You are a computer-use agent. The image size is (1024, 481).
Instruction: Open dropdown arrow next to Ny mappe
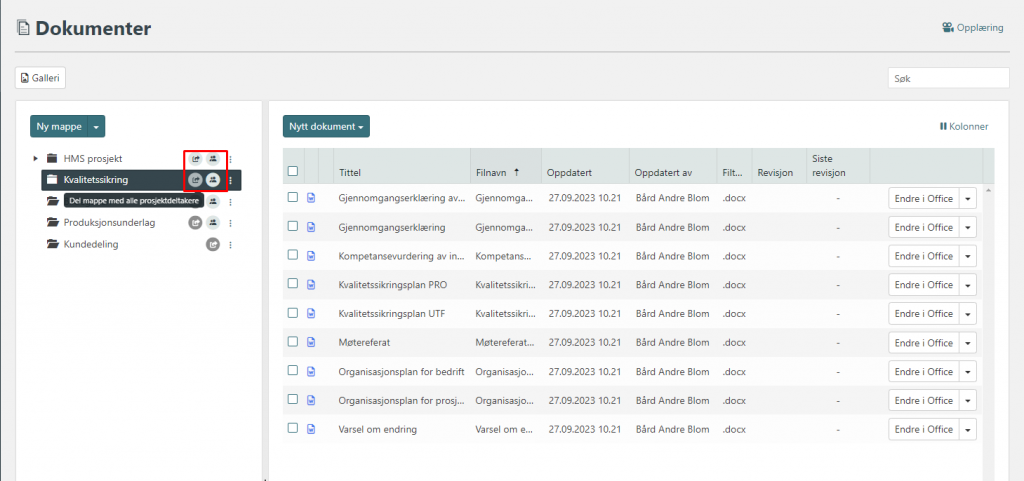point(96,127)
